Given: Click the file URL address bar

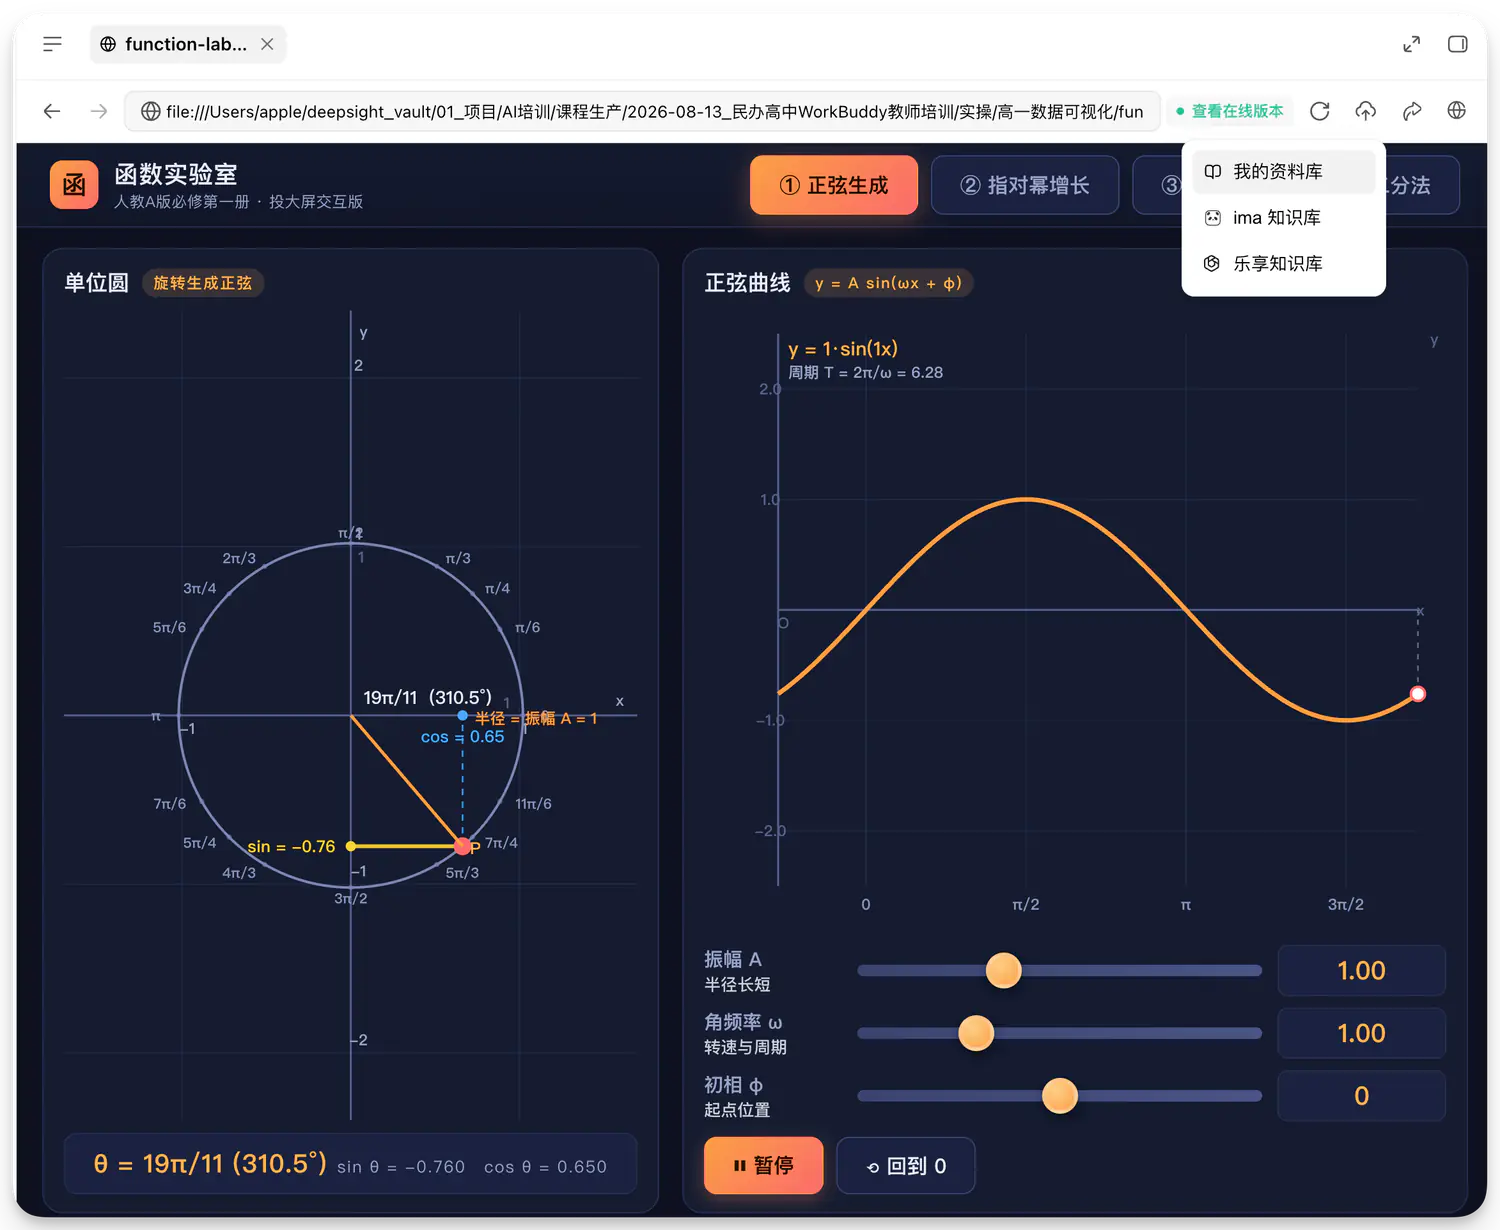Looking at the screenshot, I should 642,111.
